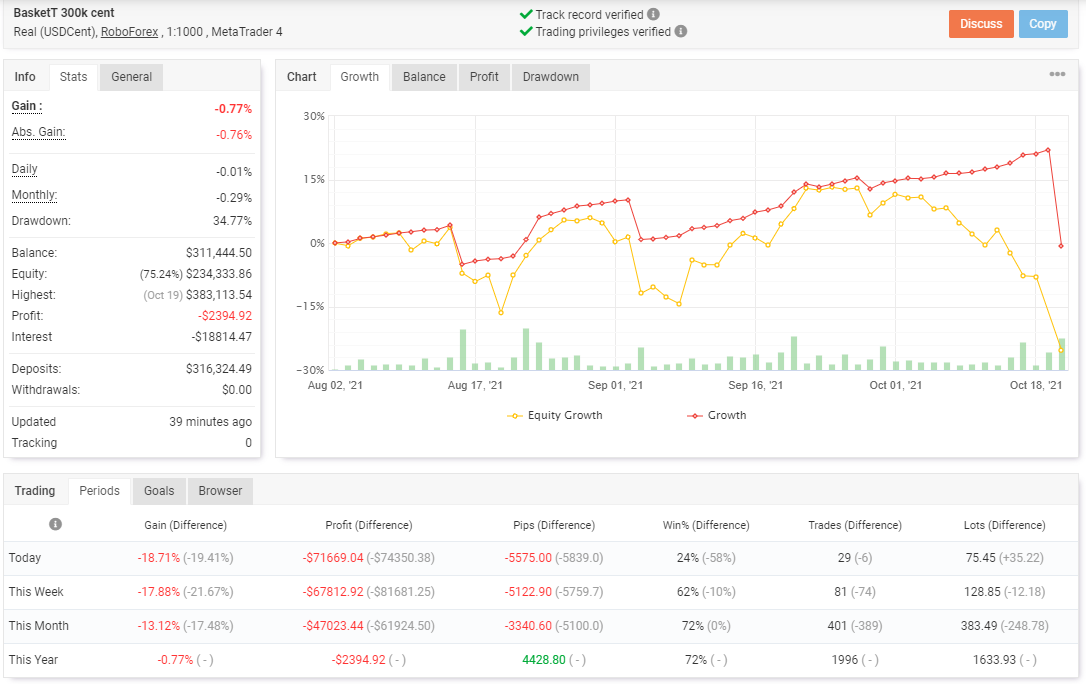Click the Deposits value $316,324.49
Screen dimensions: 1086x684
[219, 369]
